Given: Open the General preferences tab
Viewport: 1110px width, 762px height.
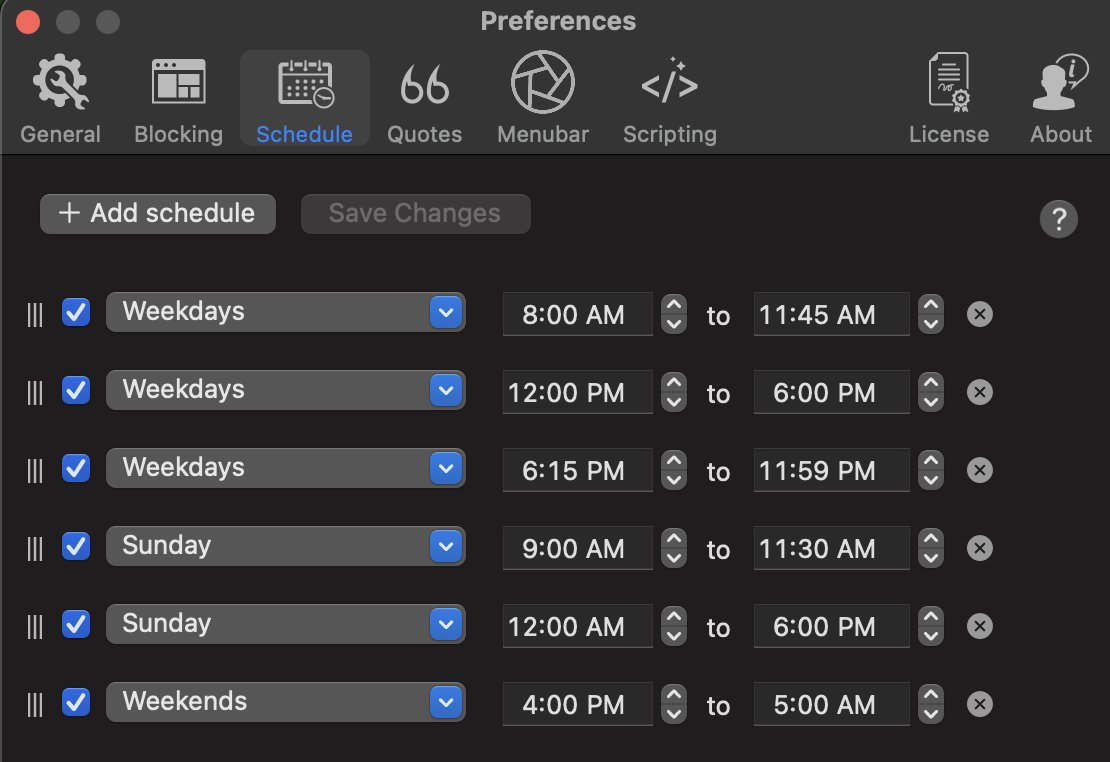Looking at the screenshot, I should [x=60, y=99].
